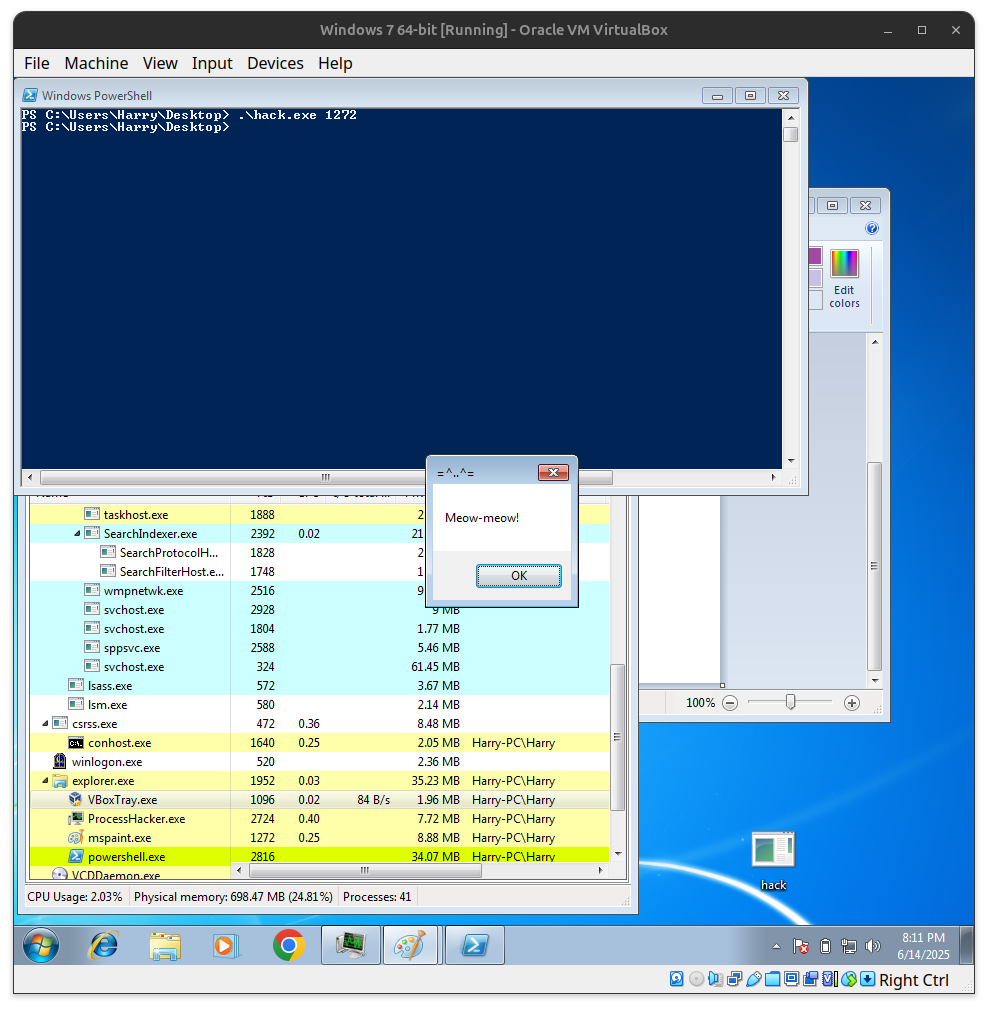The height and width of the screenshot is (1010, 988).
Task: Click the Action Center flag icon
Action: (801, 946)
